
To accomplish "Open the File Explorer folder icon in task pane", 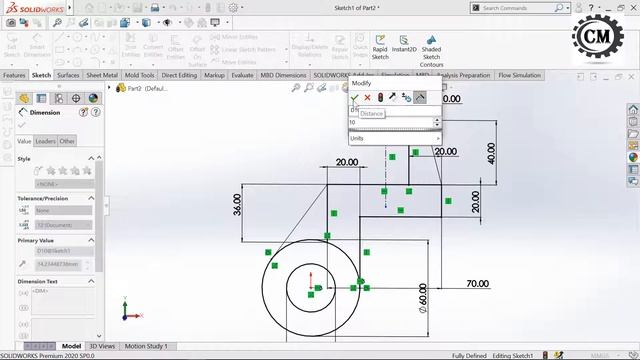I will click(x=633, y=133).
